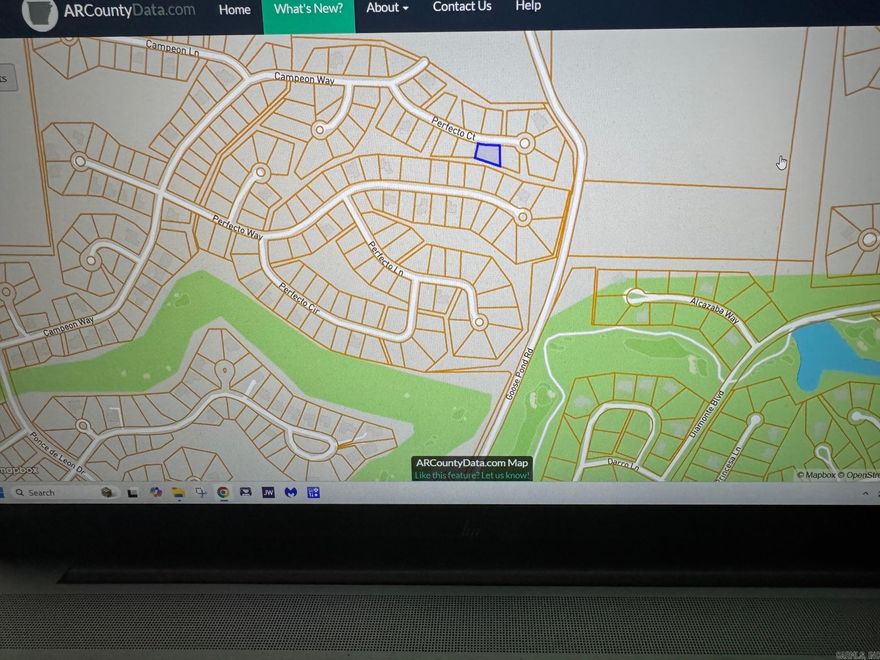The image size is (880, 660).
Task: Open the What's New? tab
Action: click(x=308, y=9)
